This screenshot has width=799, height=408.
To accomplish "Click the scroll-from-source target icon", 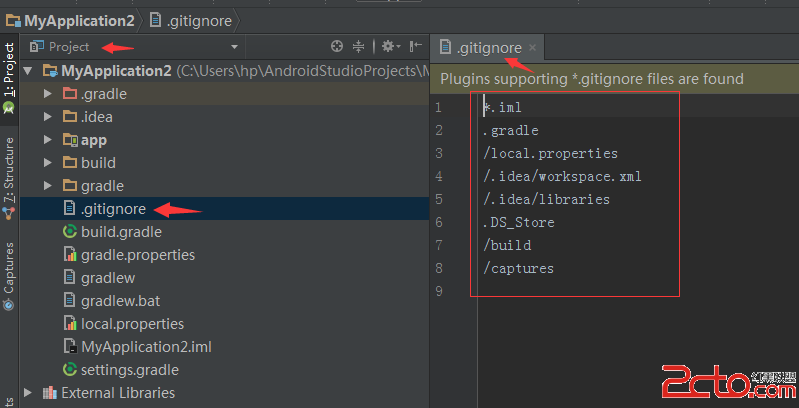I will click(x=337, y=46).
